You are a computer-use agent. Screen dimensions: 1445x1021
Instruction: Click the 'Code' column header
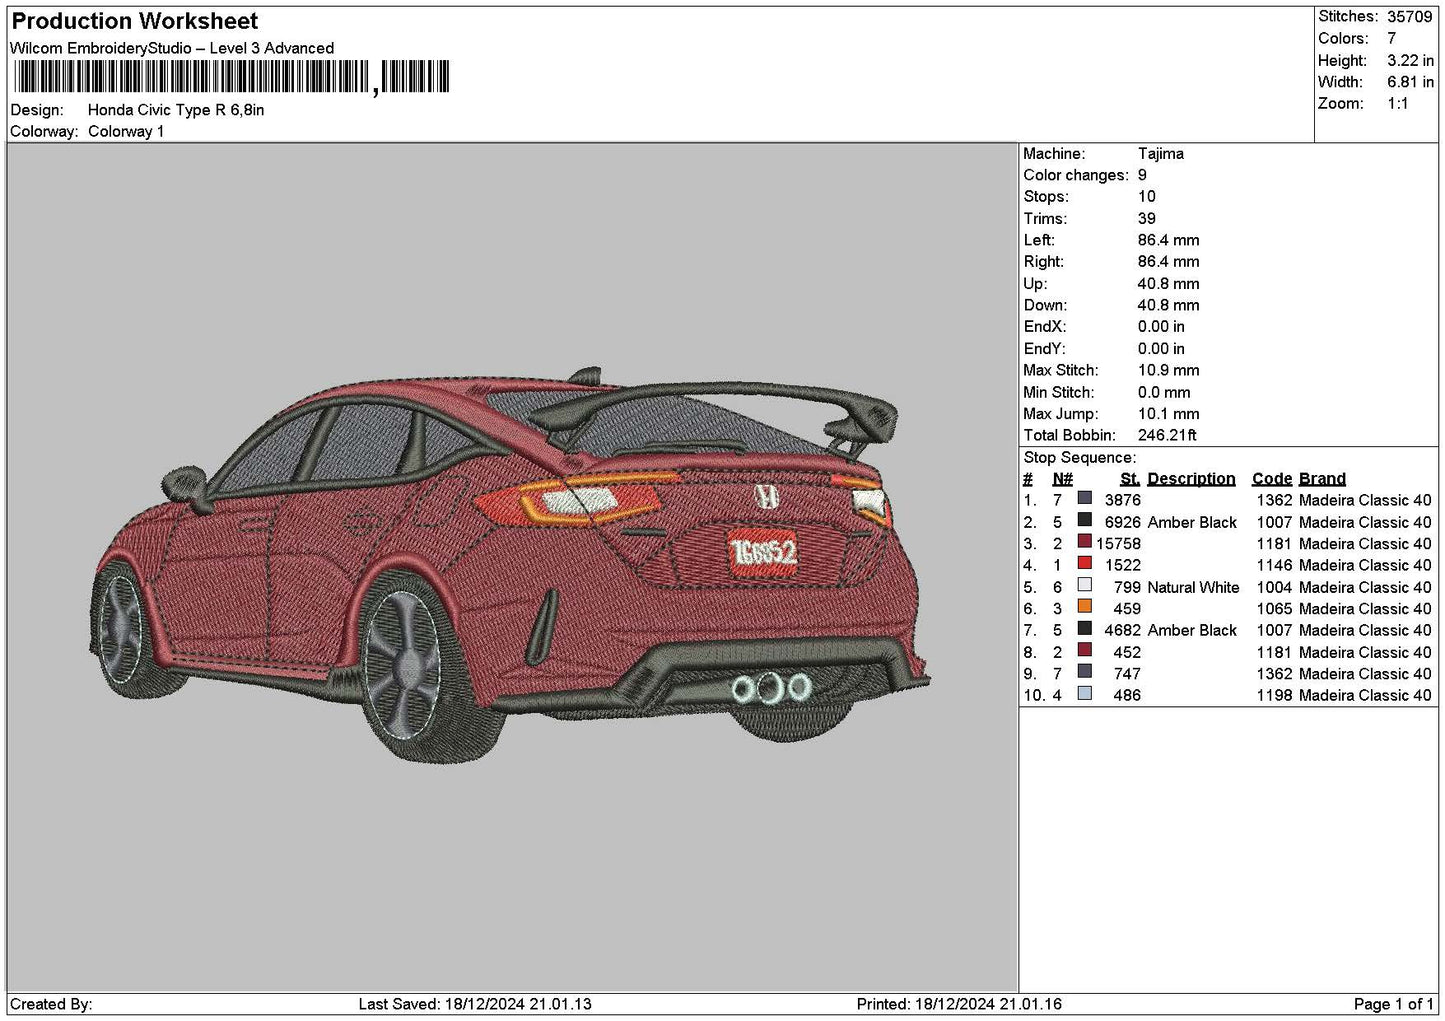click(x=1272, y=479)
